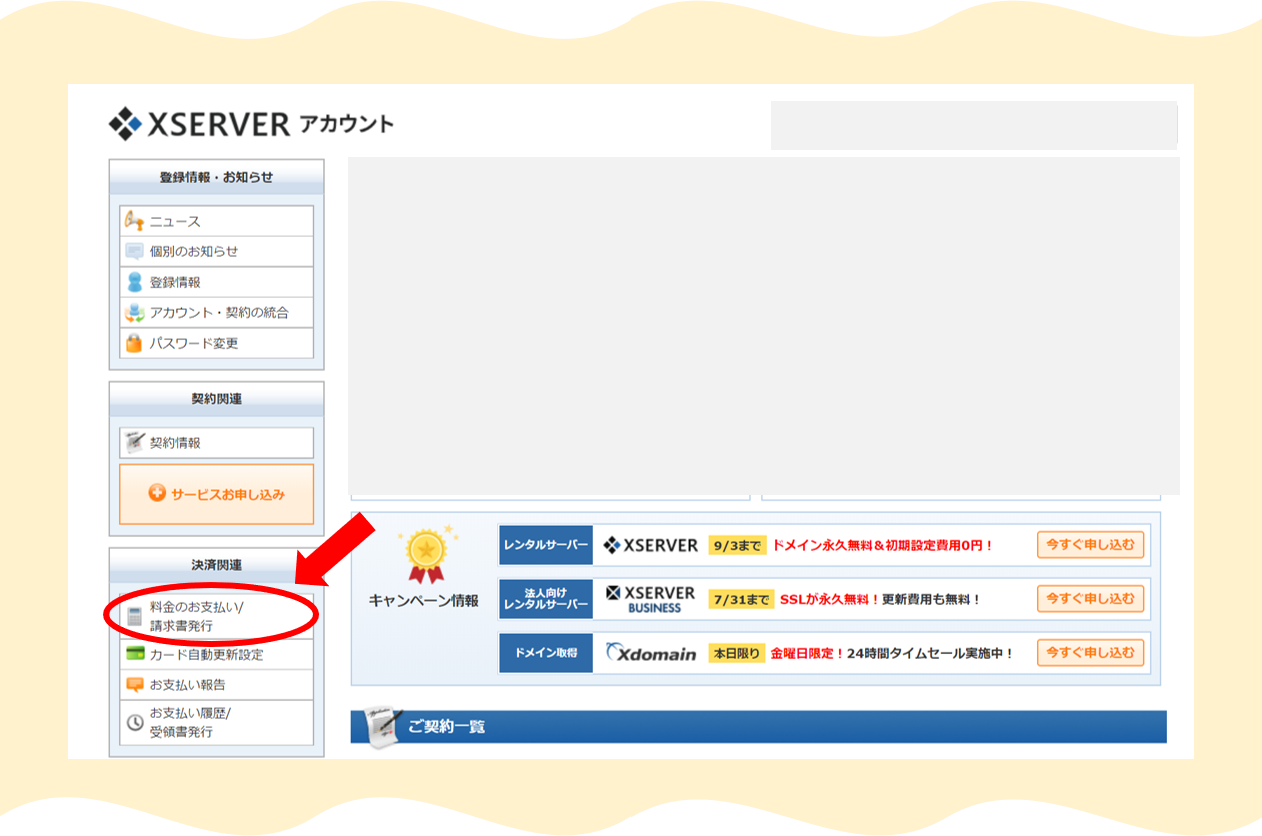
Task: Click the campaign medal ribbon icon
Action: 426,555
